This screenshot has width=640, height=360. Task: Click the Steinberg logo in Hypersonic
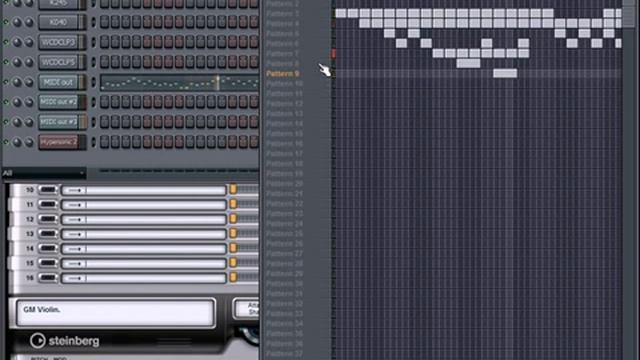pyautogui.click(x=64, y=341)
